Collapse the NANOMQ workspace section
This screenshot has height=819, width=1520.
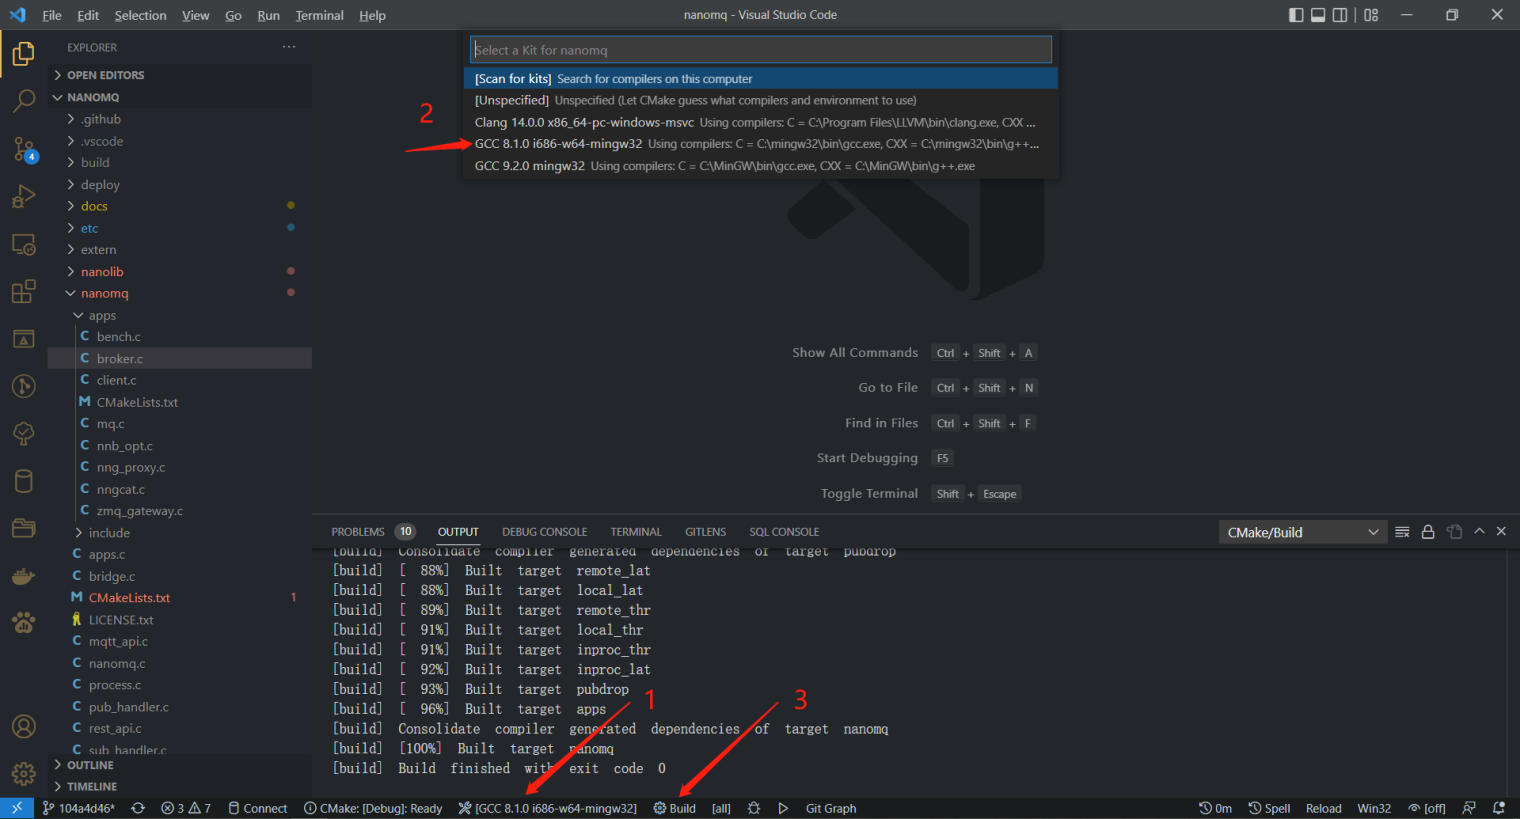click(x=180, y=97)
